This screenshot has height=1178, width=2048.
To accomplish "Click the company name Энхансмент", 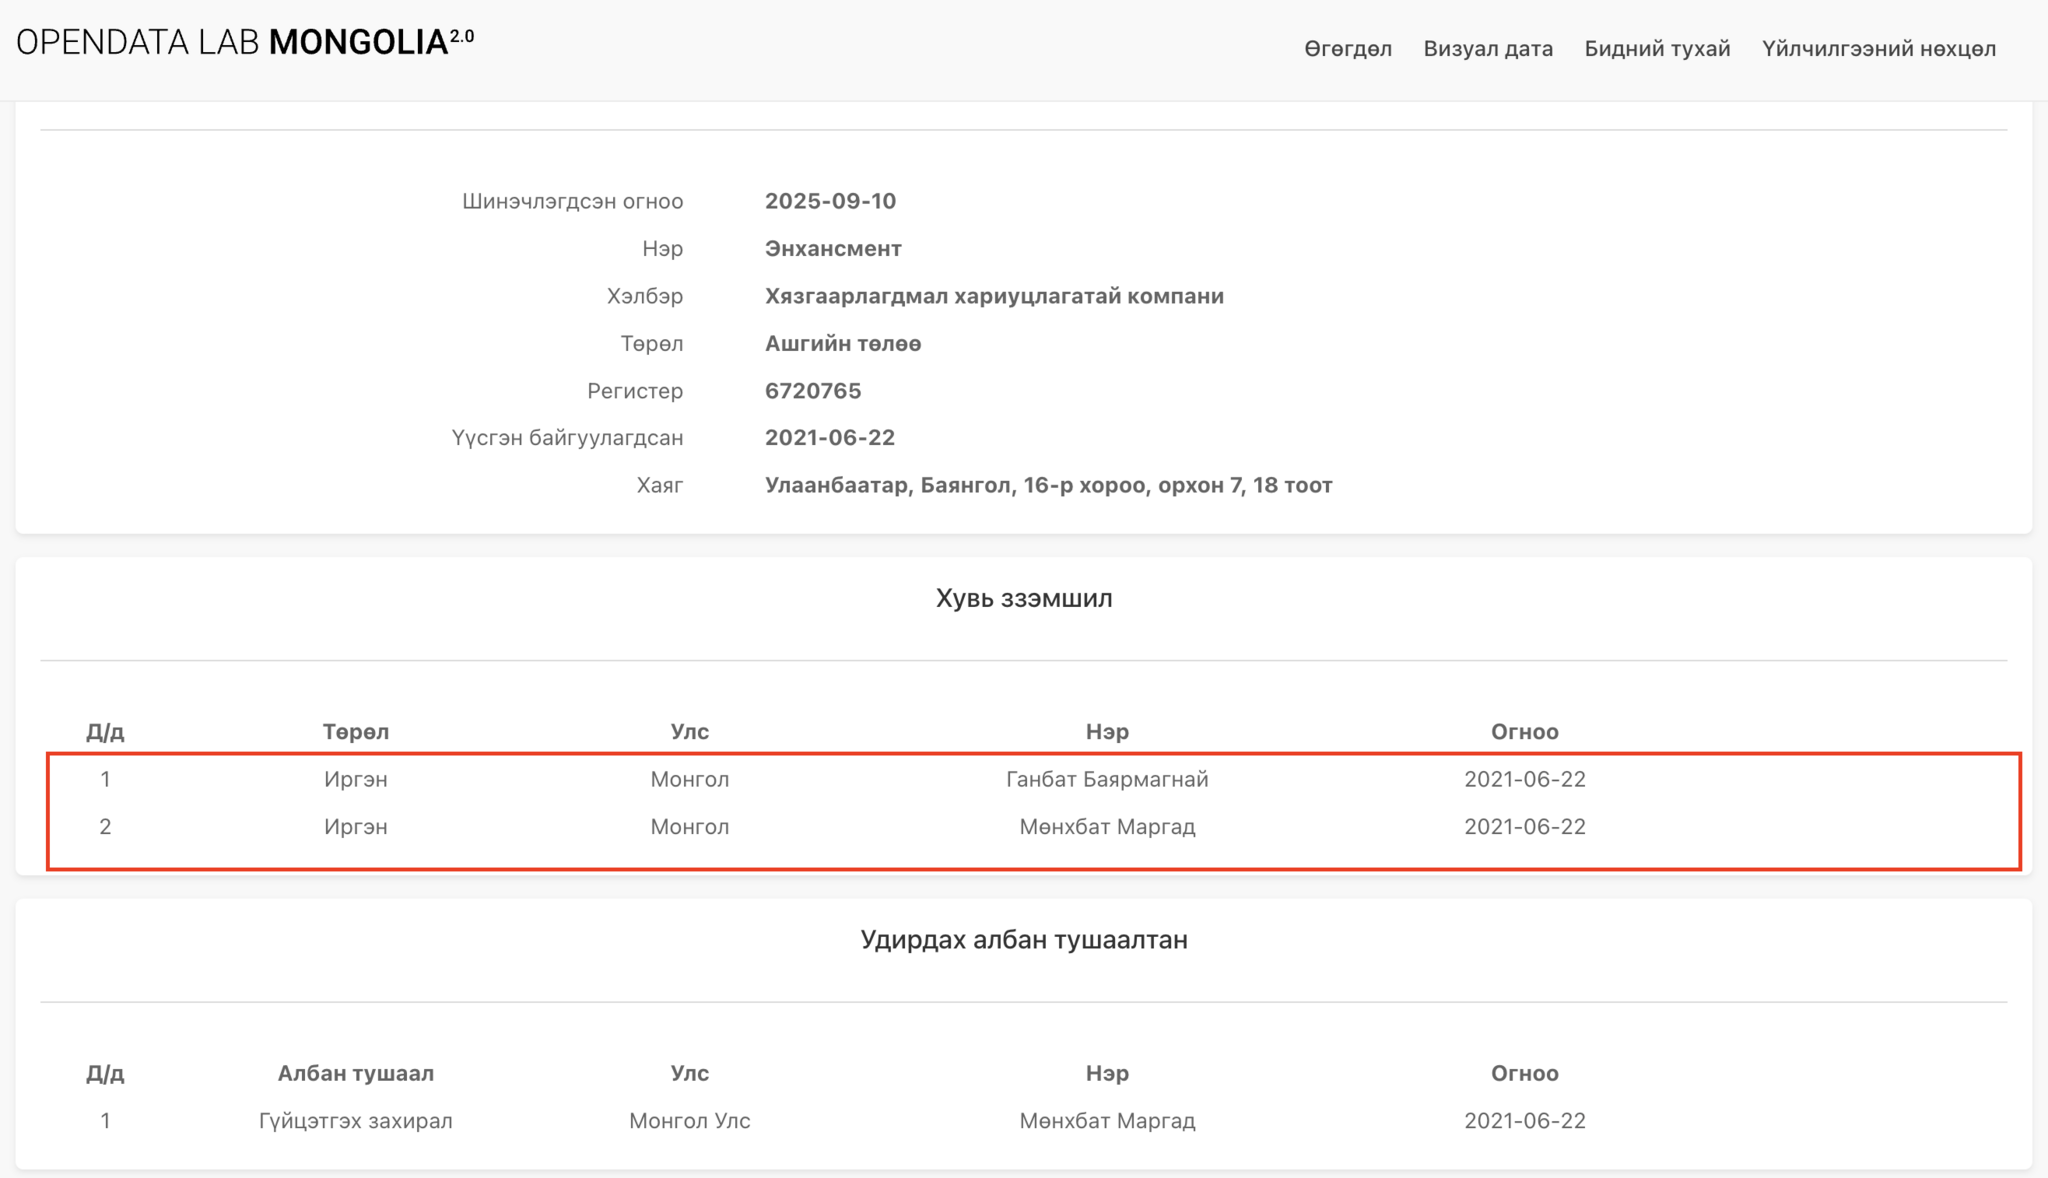I will point(832,248).
